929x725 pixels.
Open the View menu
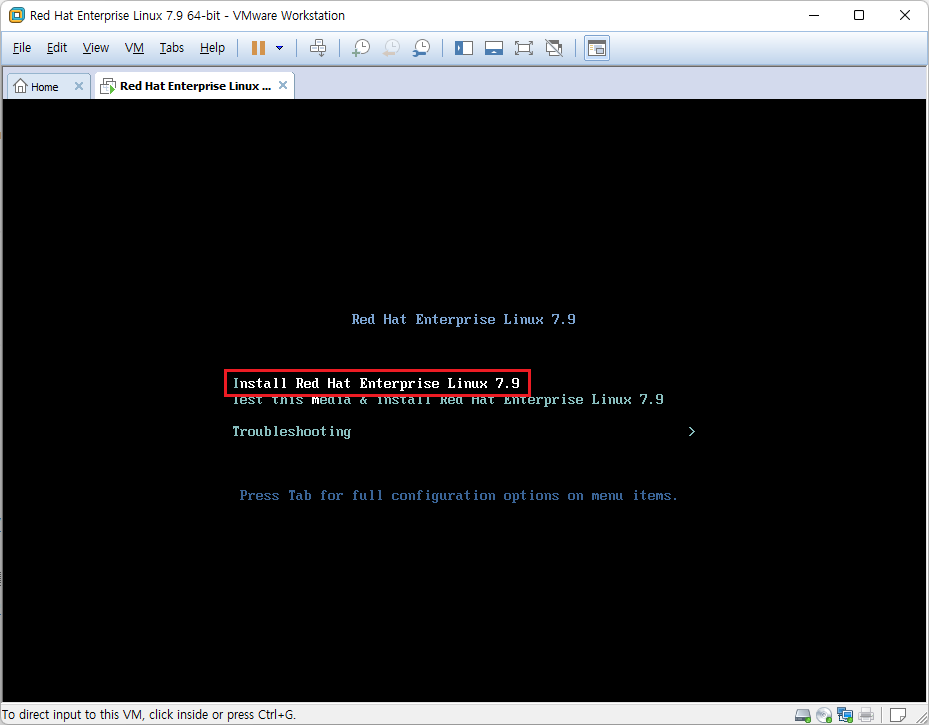95,48
